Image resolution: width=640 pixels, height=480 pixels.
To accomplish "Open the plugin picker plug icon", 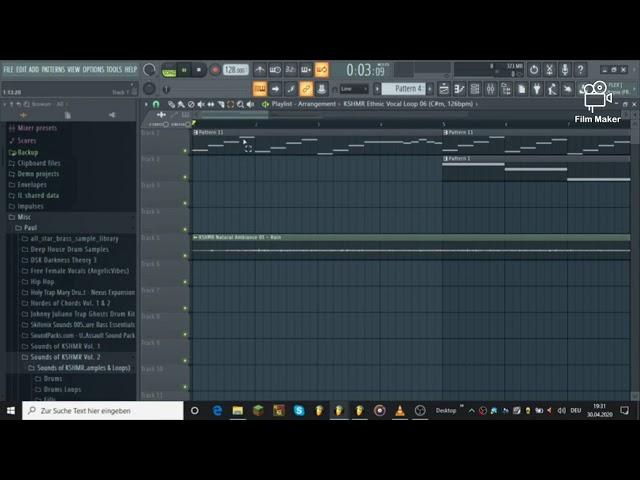I will [537, 89].
